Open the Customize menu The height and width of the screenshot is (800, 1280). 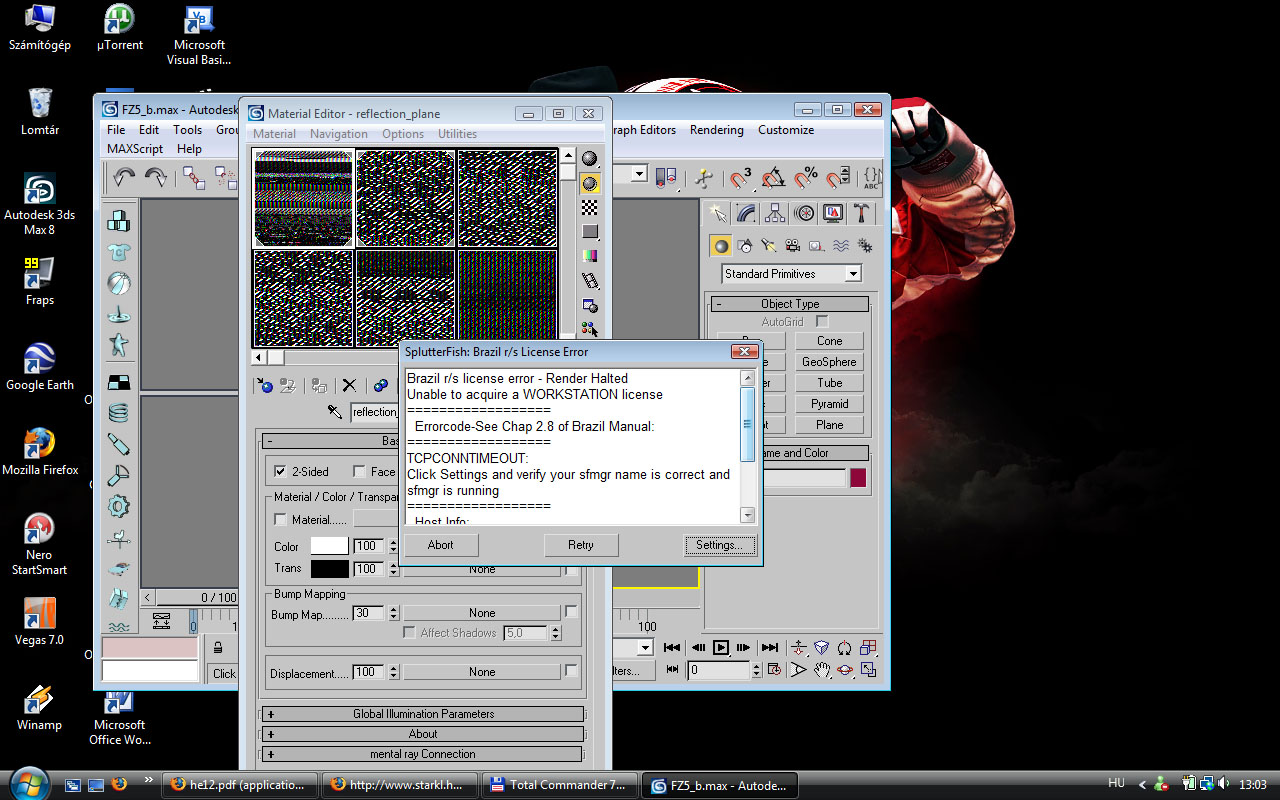(786, 130)
